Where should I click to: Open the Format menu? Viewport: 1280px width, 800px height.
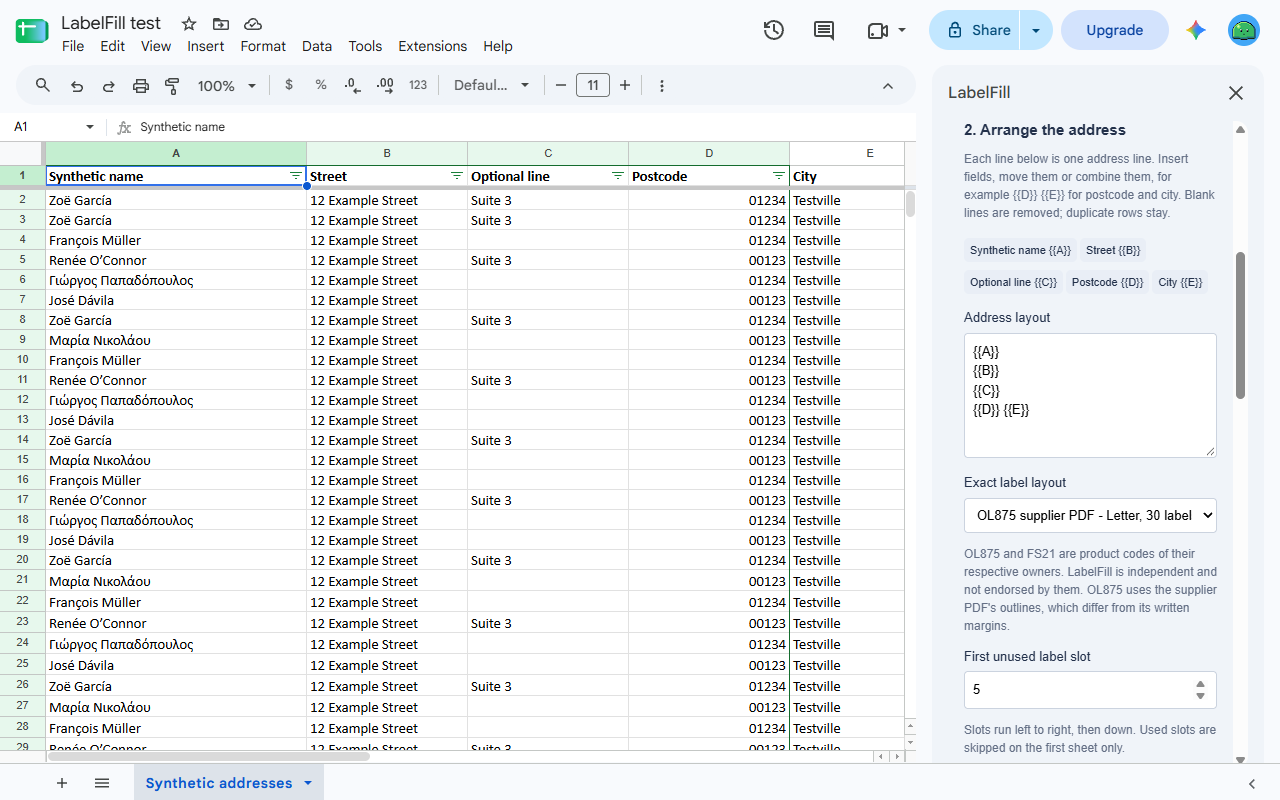(263, 46)
